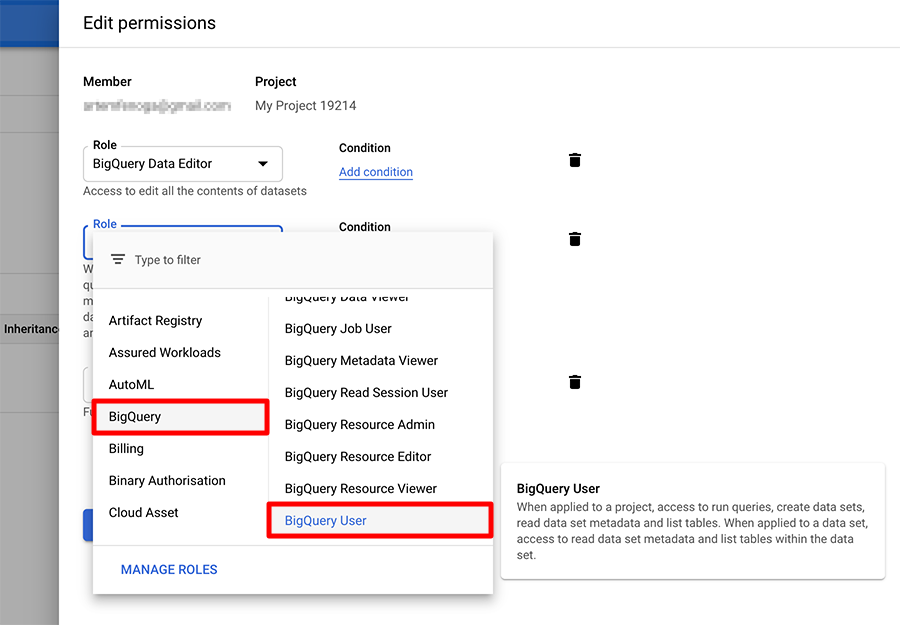Click the Edit permissions heading

pyautogui.click(x=149, y=23)
